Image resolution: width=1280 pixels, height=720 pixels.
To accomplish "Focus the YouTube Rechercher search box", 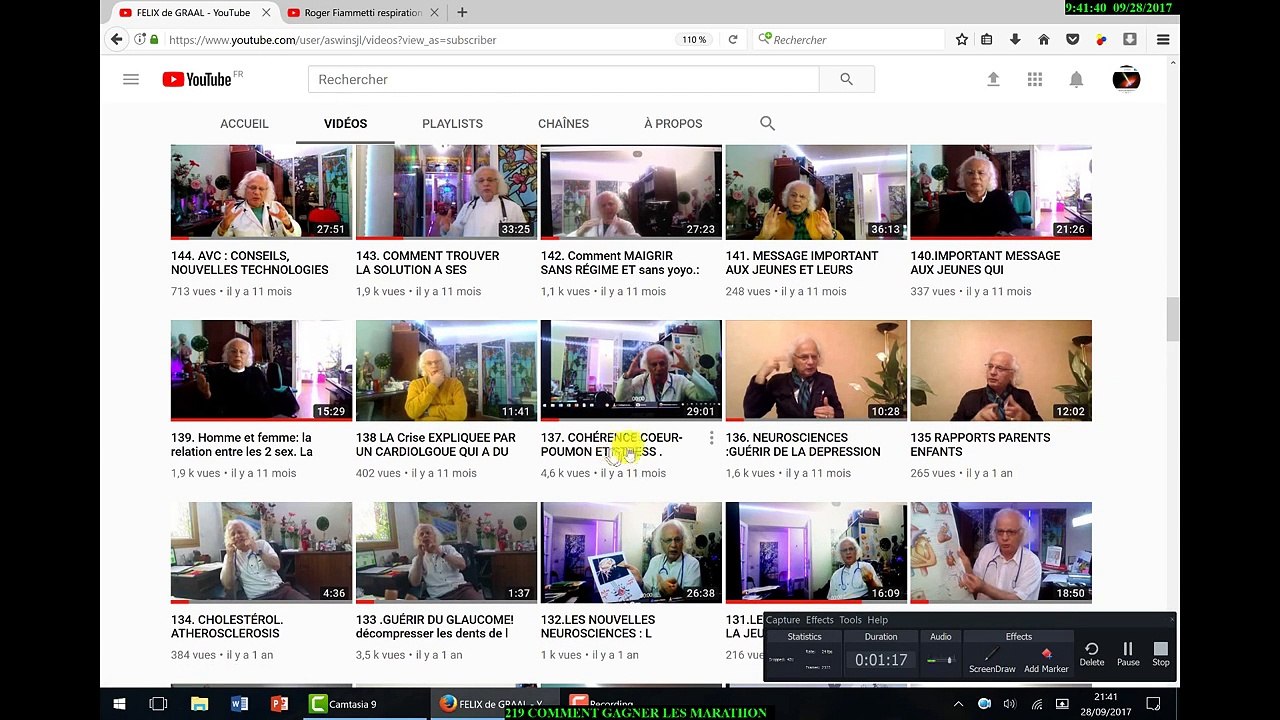I will pyautogui.click(x=563, y=79).
